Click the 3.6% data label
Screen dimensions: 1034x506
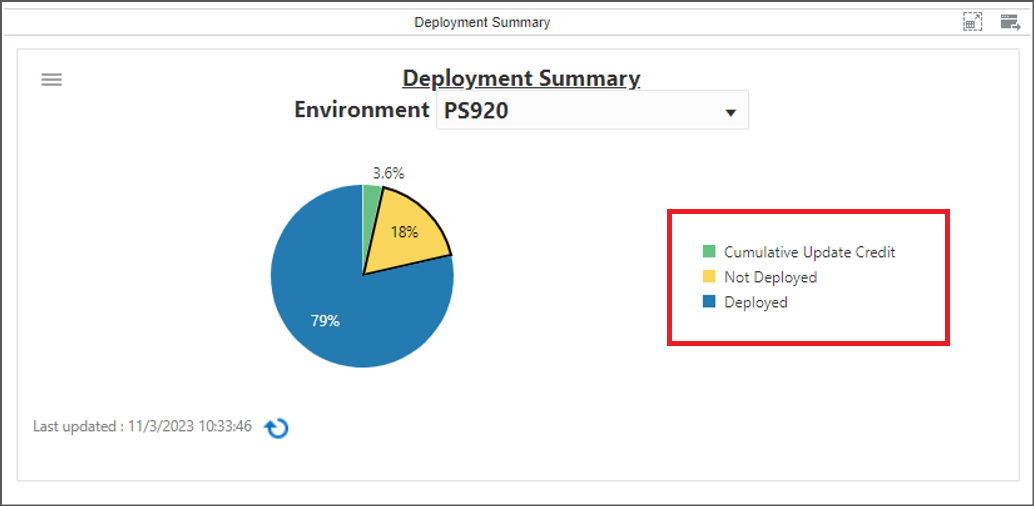388,174
